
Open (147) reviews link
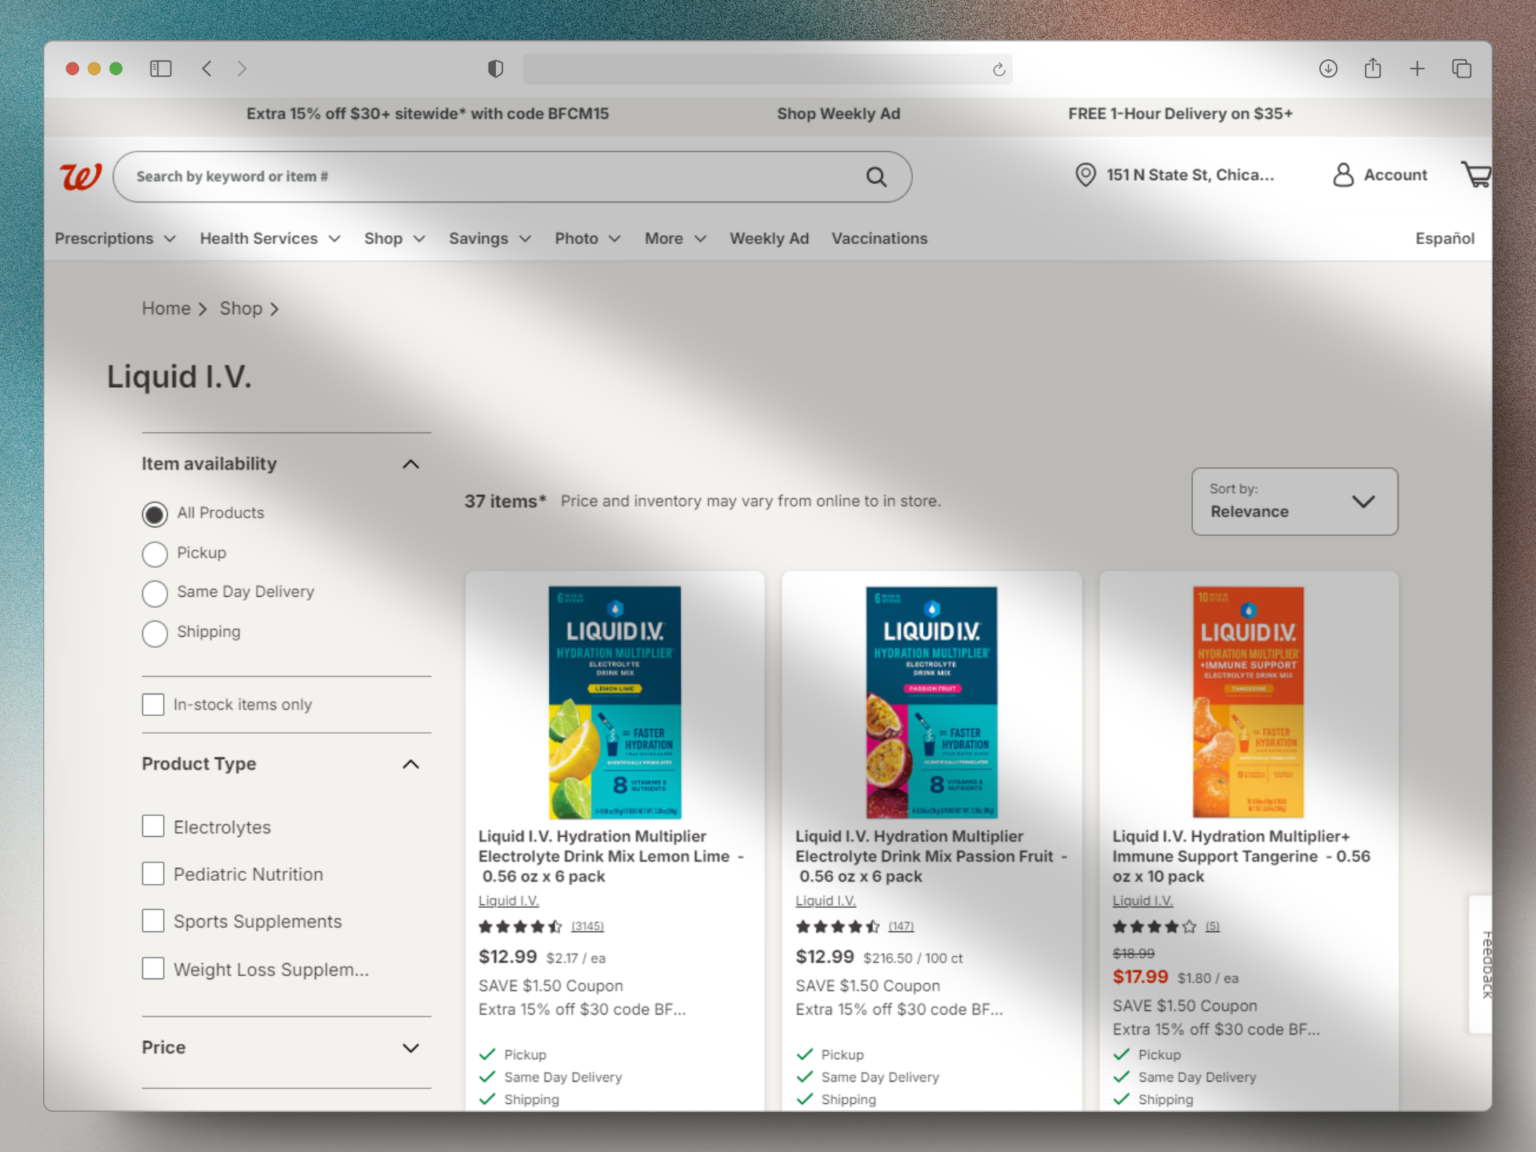pyautogui.click(x=901, y=927)
